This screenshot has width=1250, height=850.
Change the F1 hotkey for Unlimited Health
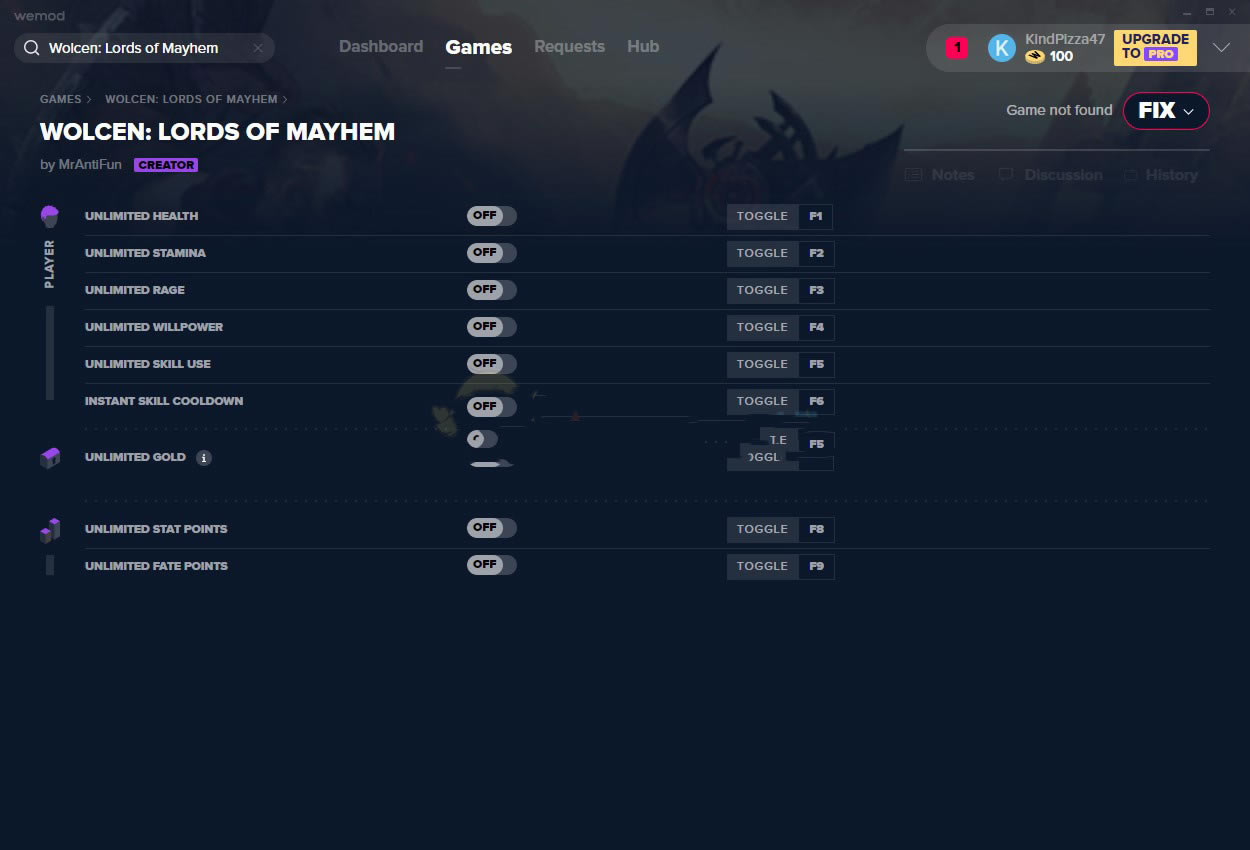point(815,216)
